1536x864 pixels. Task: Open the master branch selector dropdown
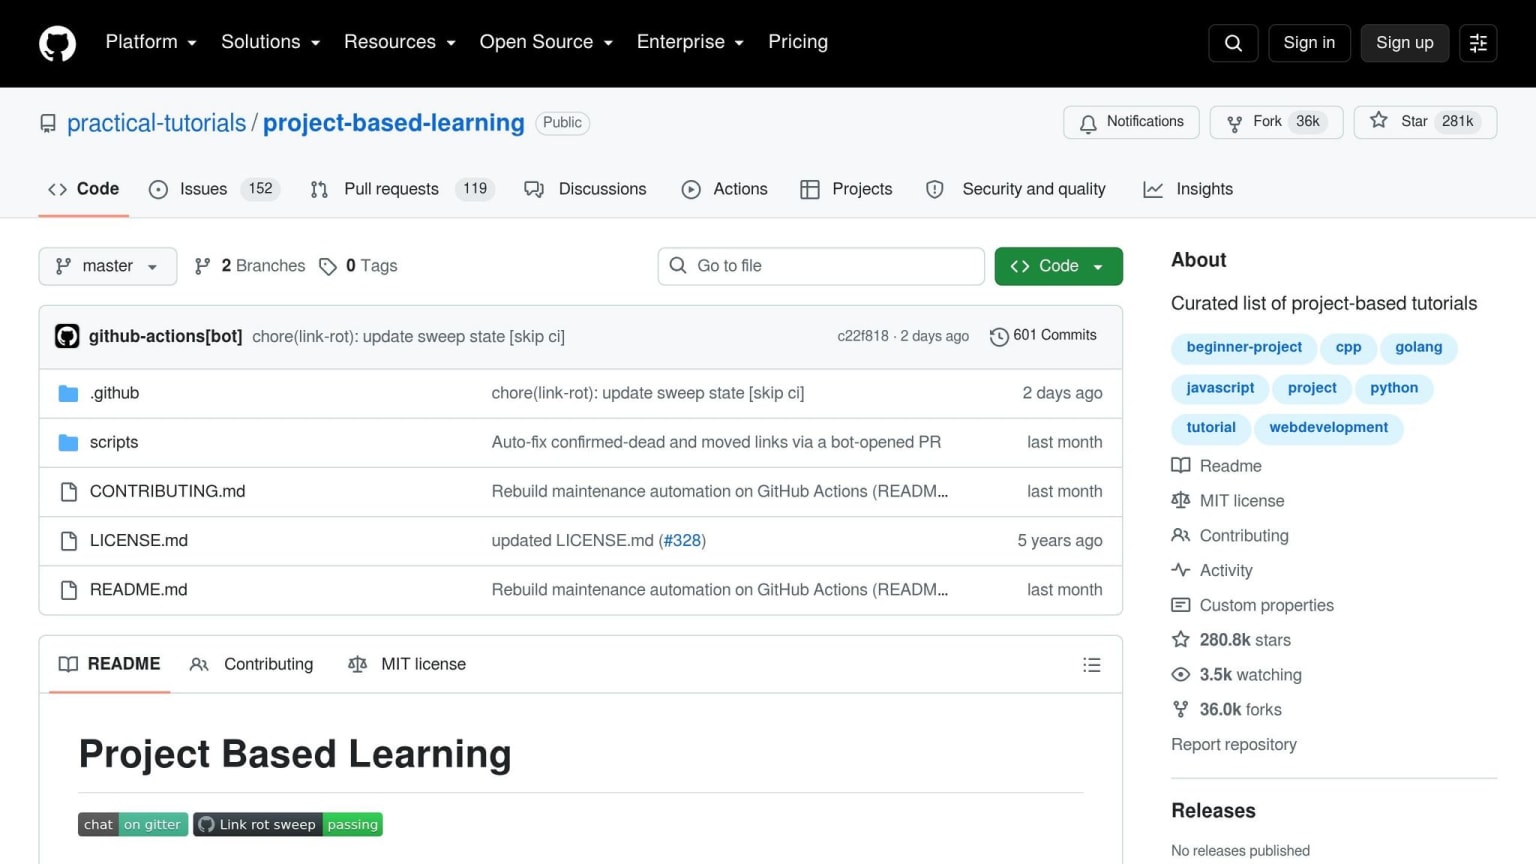[108, 266]
